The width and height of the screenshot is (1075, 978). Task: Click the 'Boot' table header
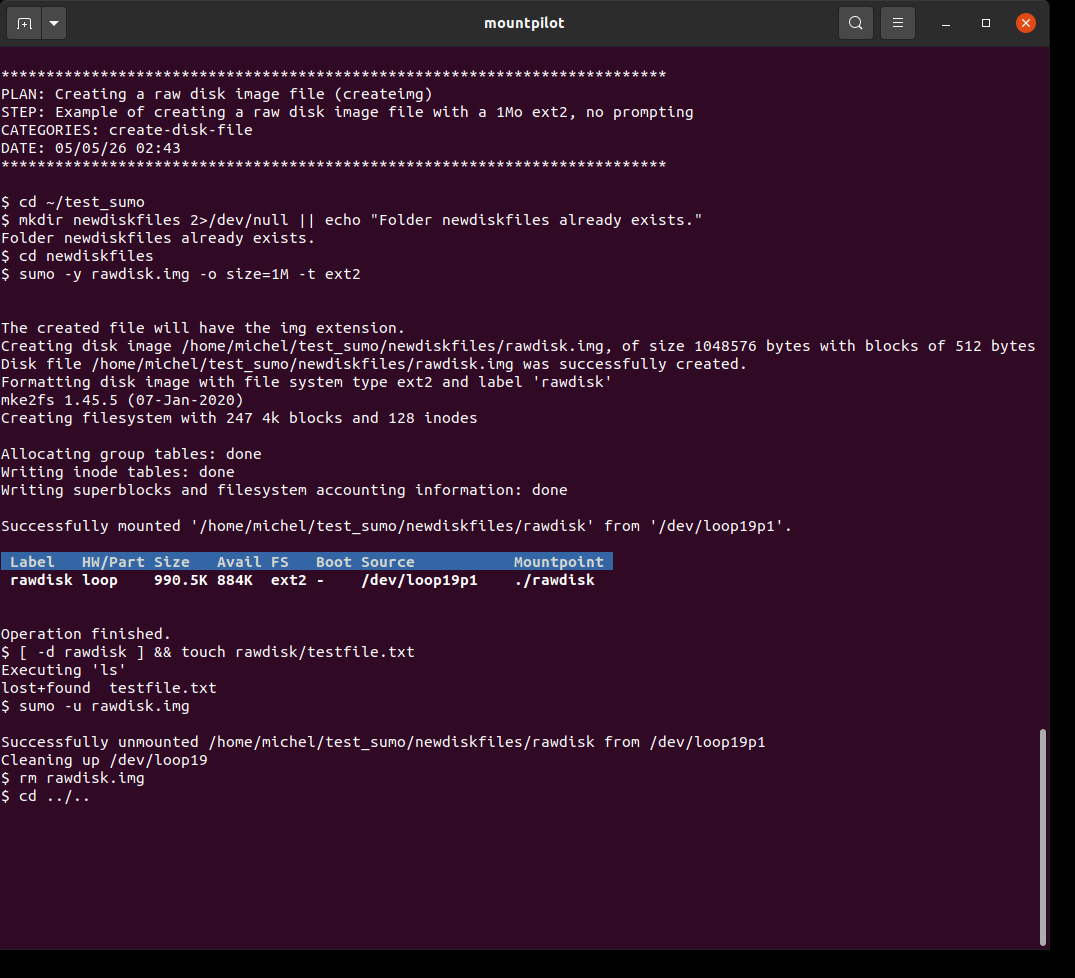pos(334,562)
